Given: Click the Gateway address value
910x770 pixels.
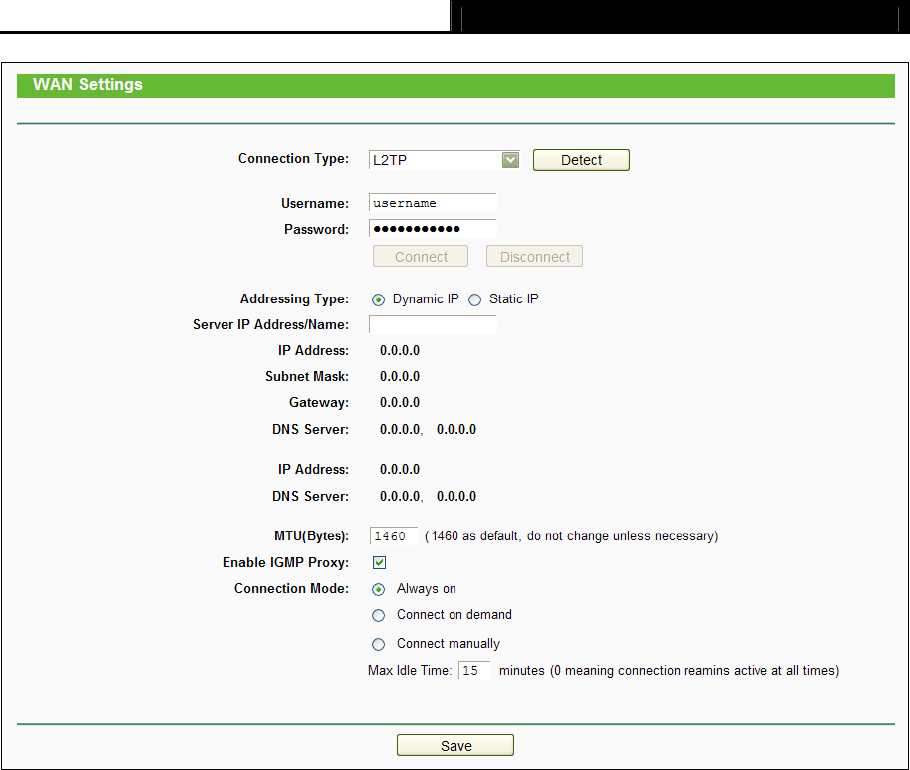Looking at the screenshot, I should [400, 403].
